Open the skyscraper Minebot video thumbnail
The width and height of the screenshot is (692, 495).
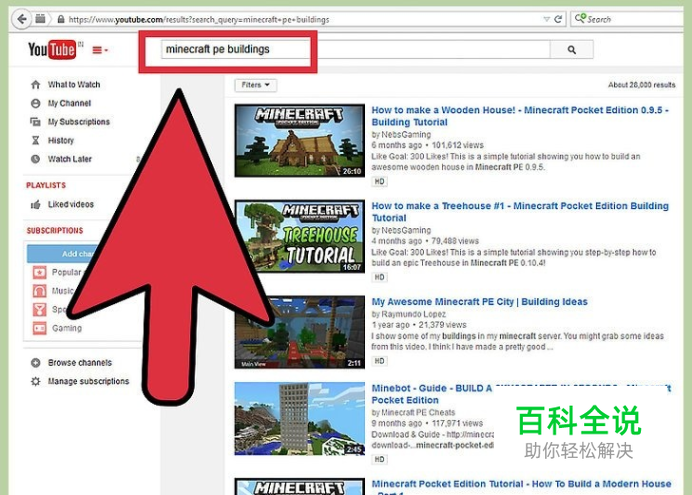coord(300,419)
